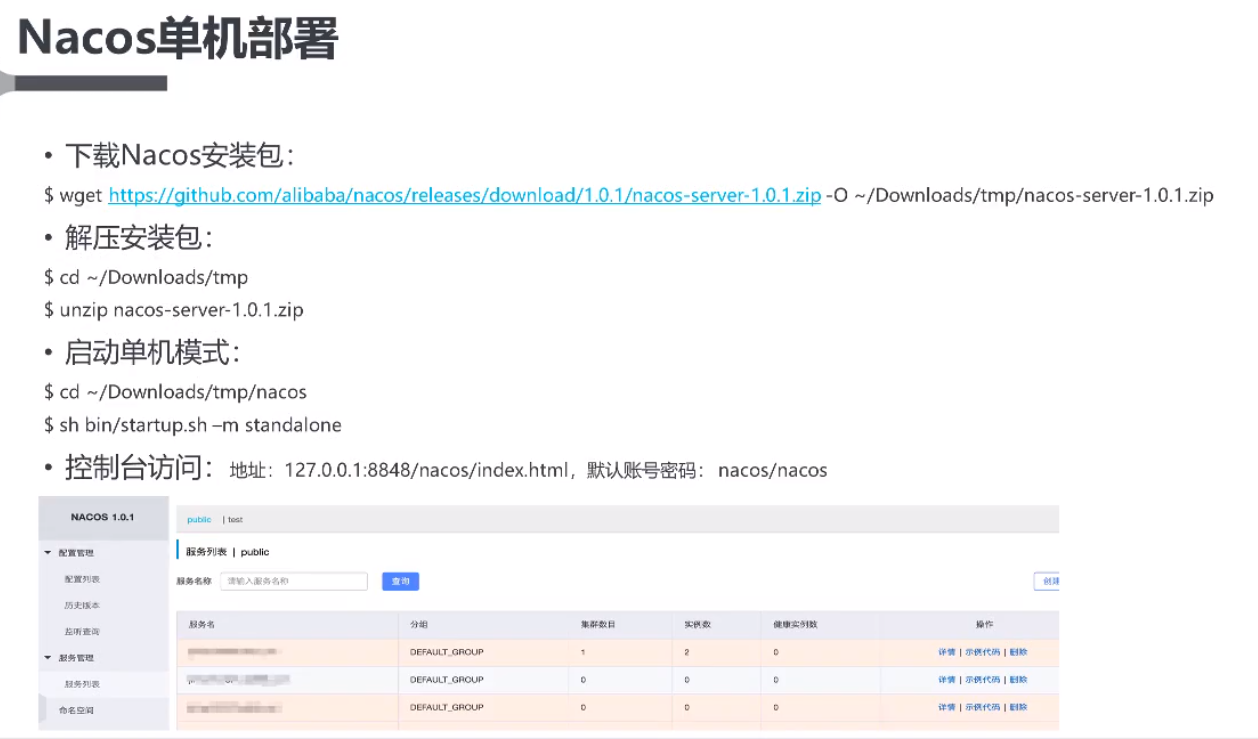Image resolution: width=1258 pixels, height=739 pixels.
Task: Open 监听查询 in the sidebar
Action: point(82,632)
